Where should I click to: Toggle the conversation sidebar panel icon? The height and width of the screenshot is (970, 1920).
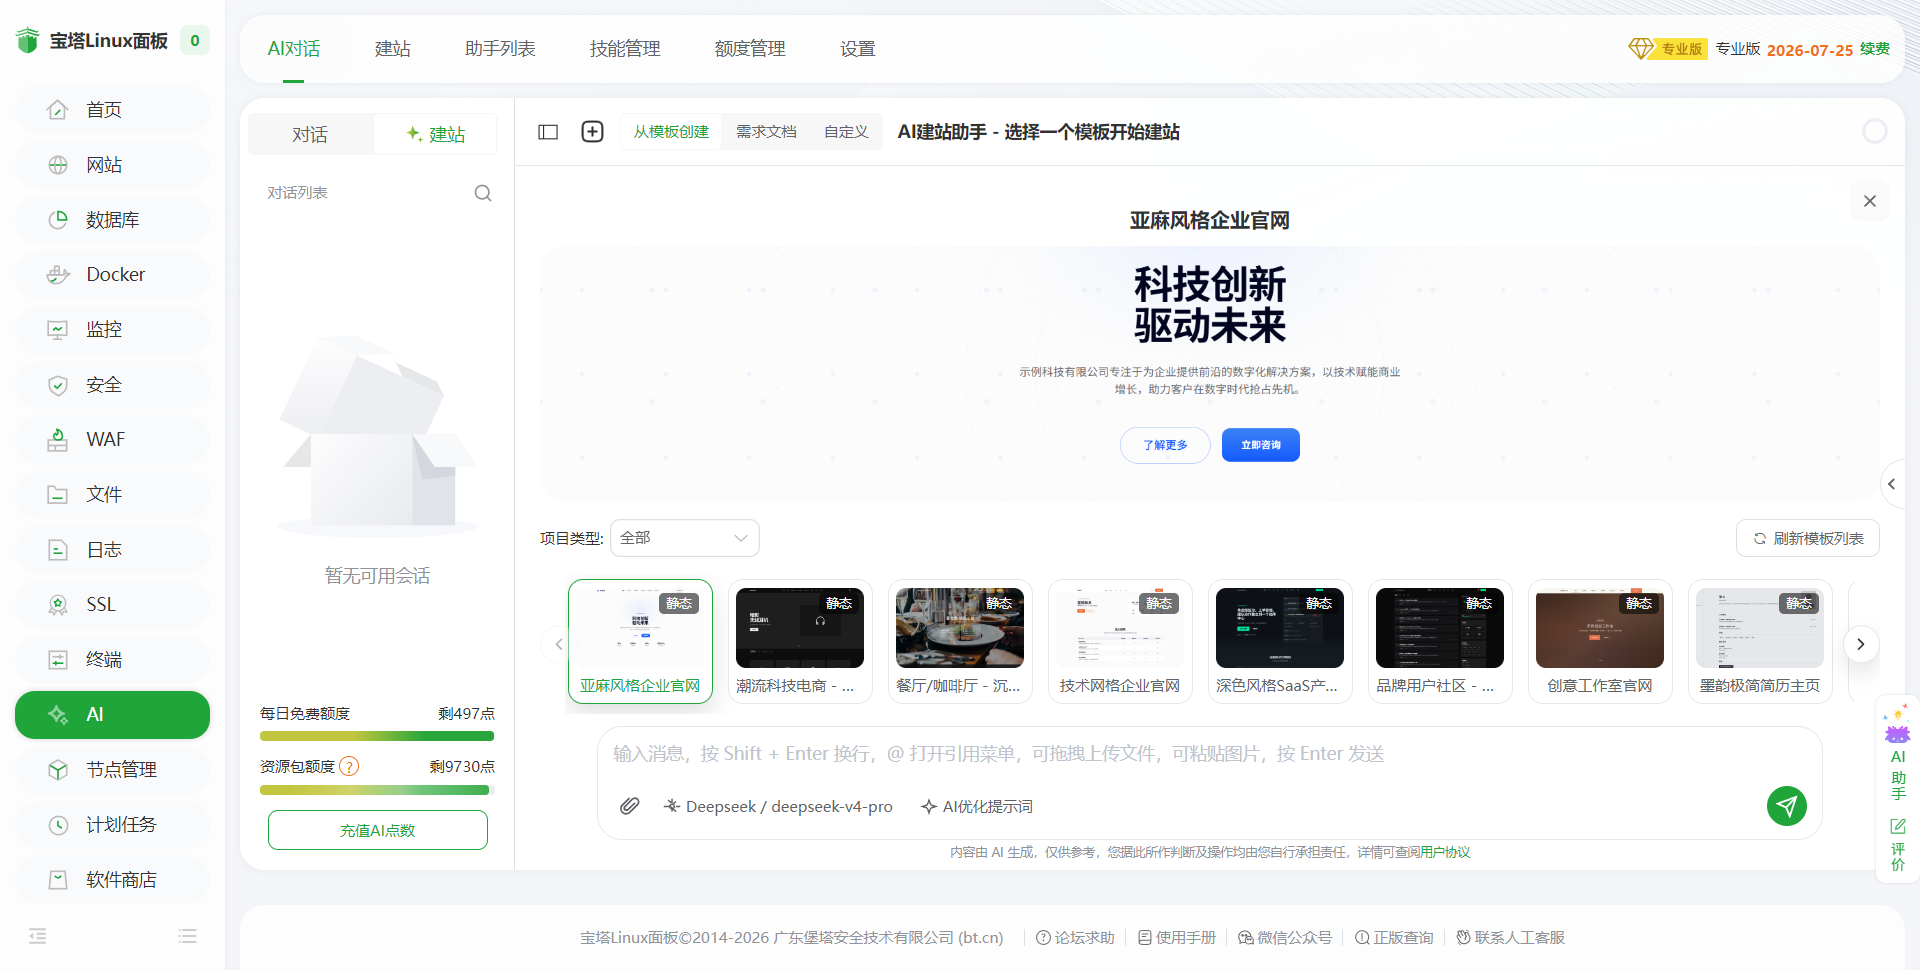pyautogui.click(x=548, y=132)
